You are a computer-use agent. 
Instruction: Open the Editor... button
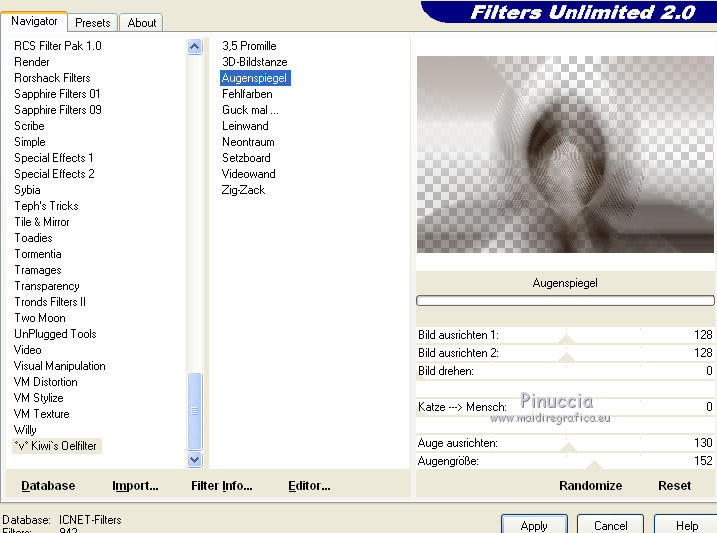click(309, 485)
